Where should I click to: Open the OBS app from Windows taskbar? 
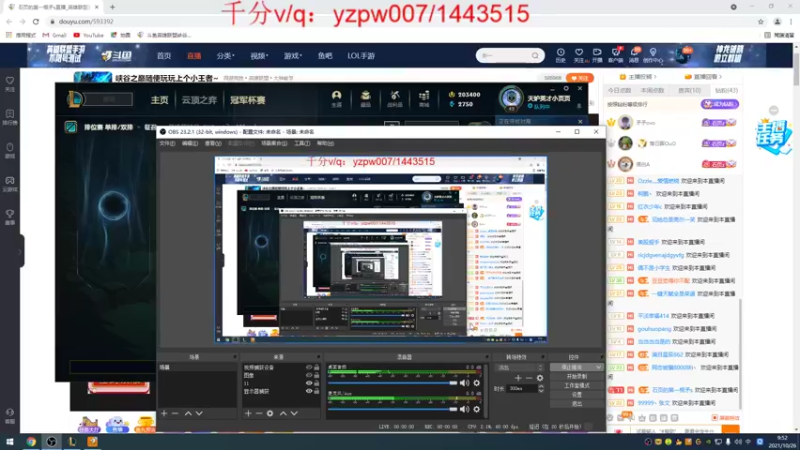point(51,442)
